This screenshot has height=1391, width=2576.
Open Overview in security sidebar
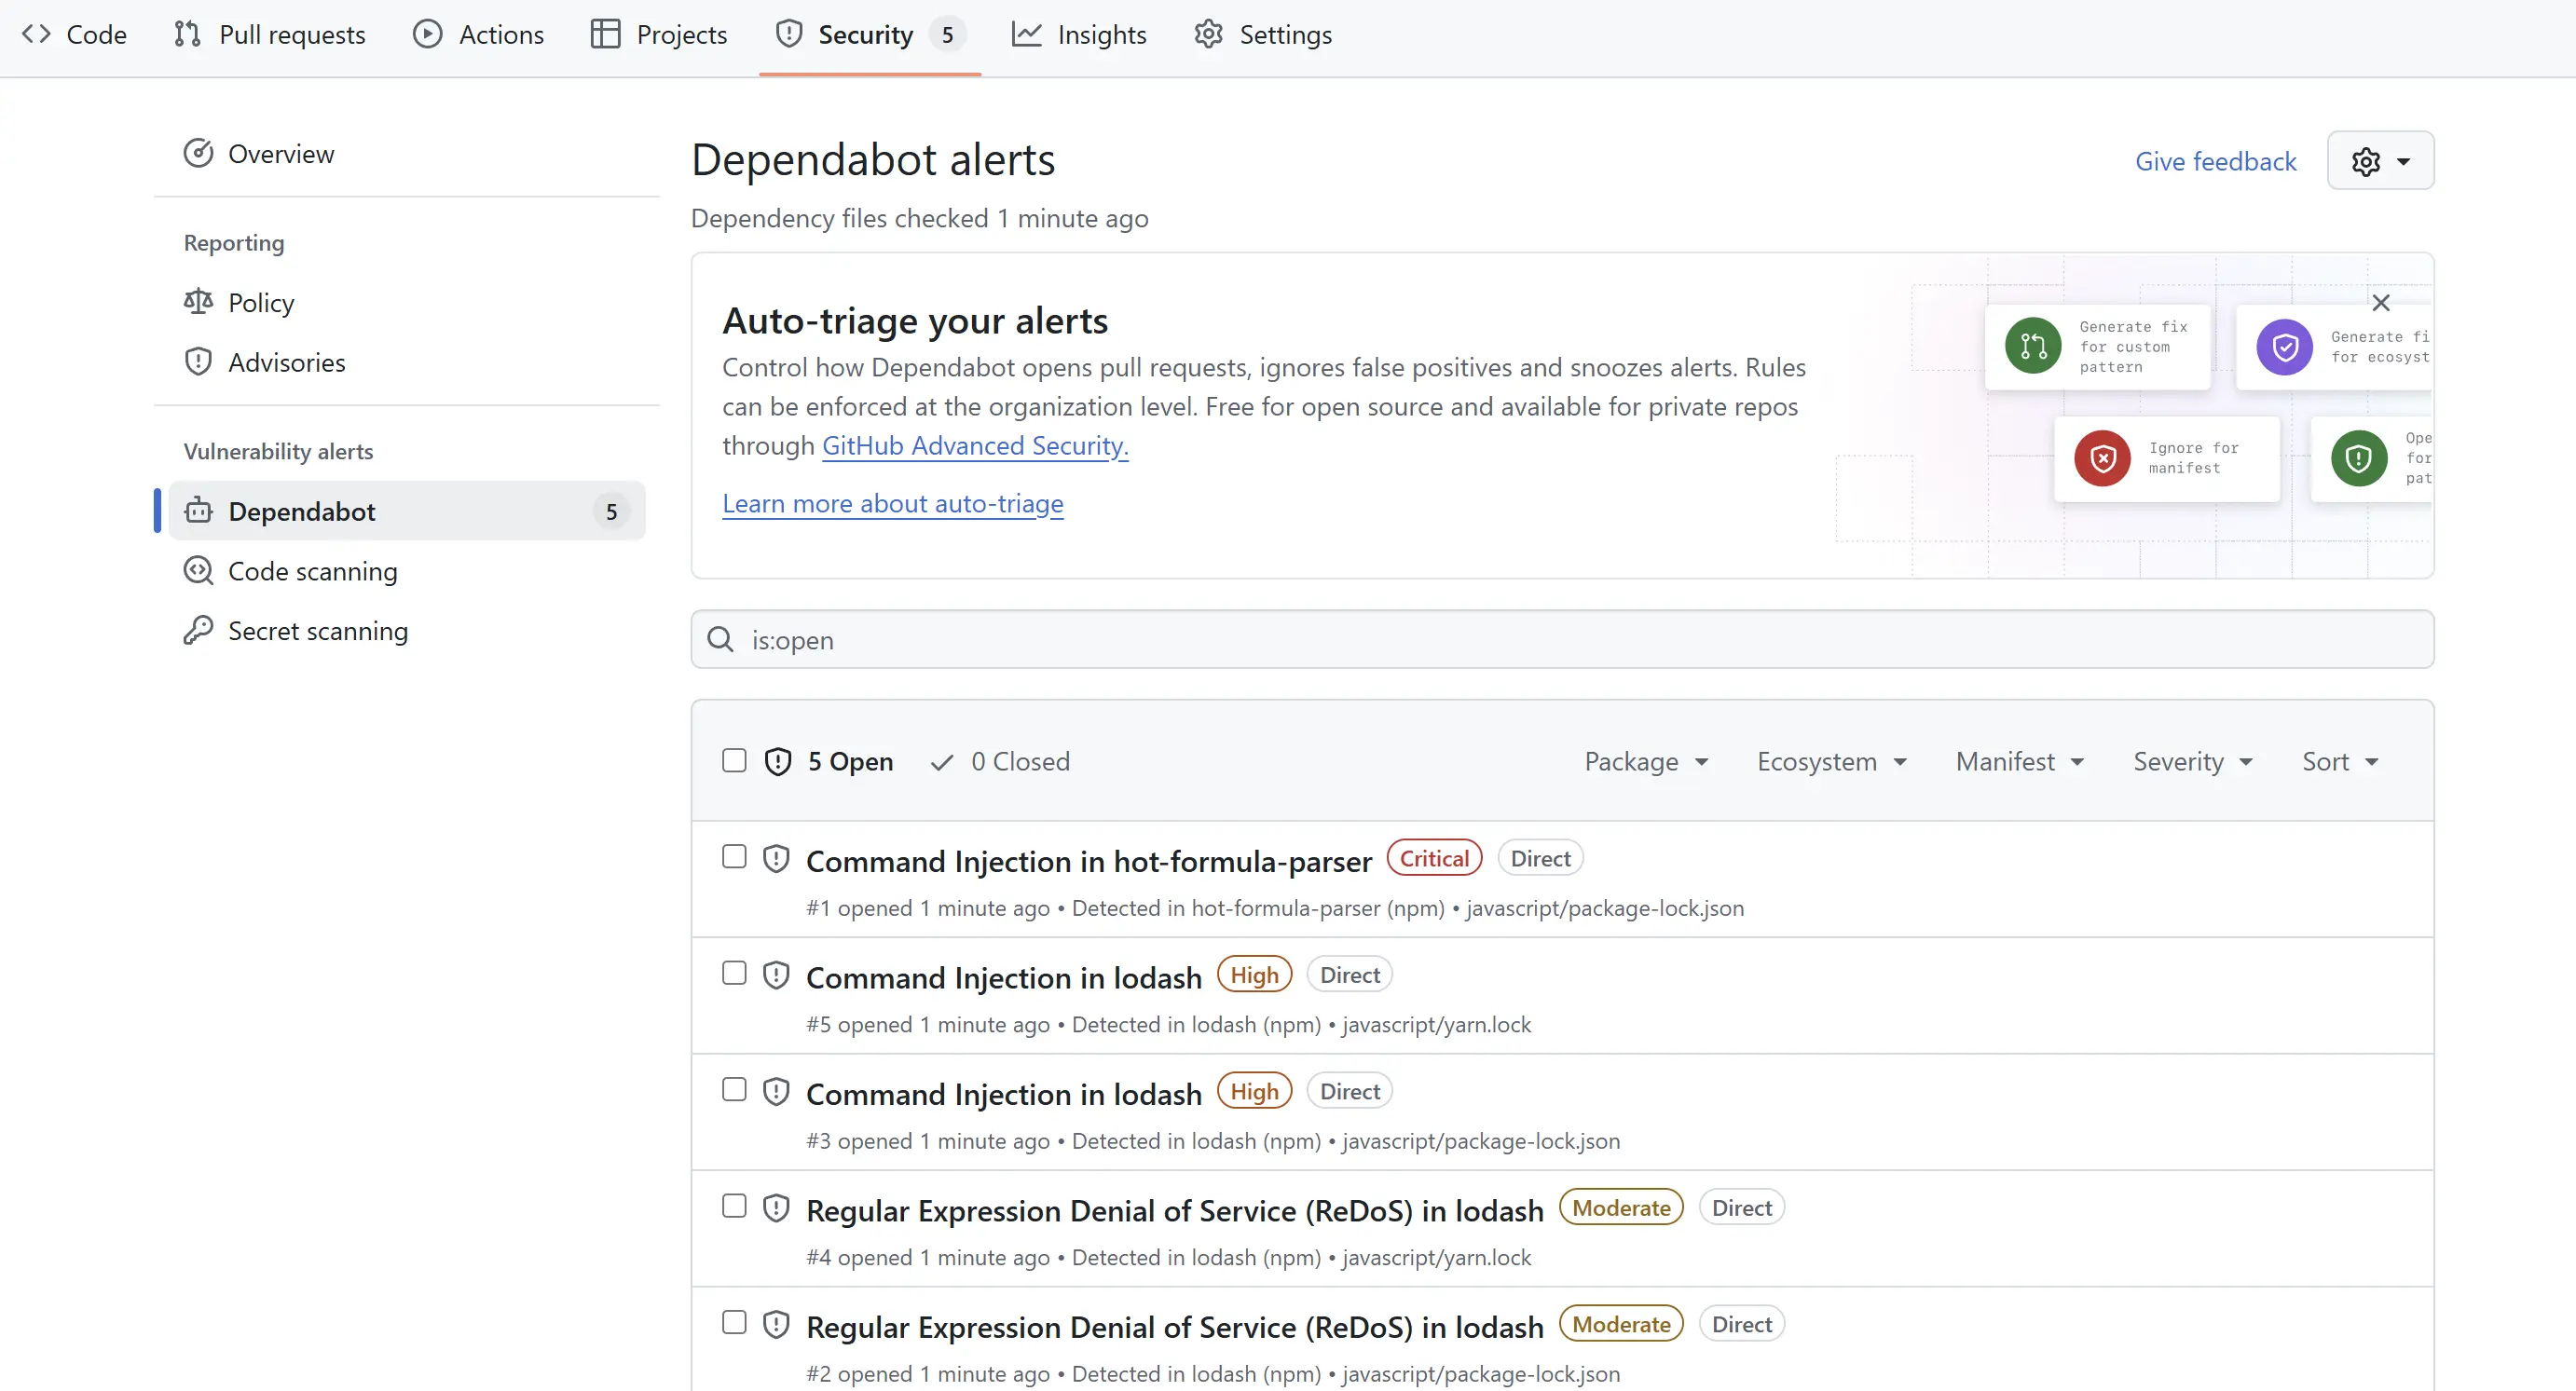258,153
